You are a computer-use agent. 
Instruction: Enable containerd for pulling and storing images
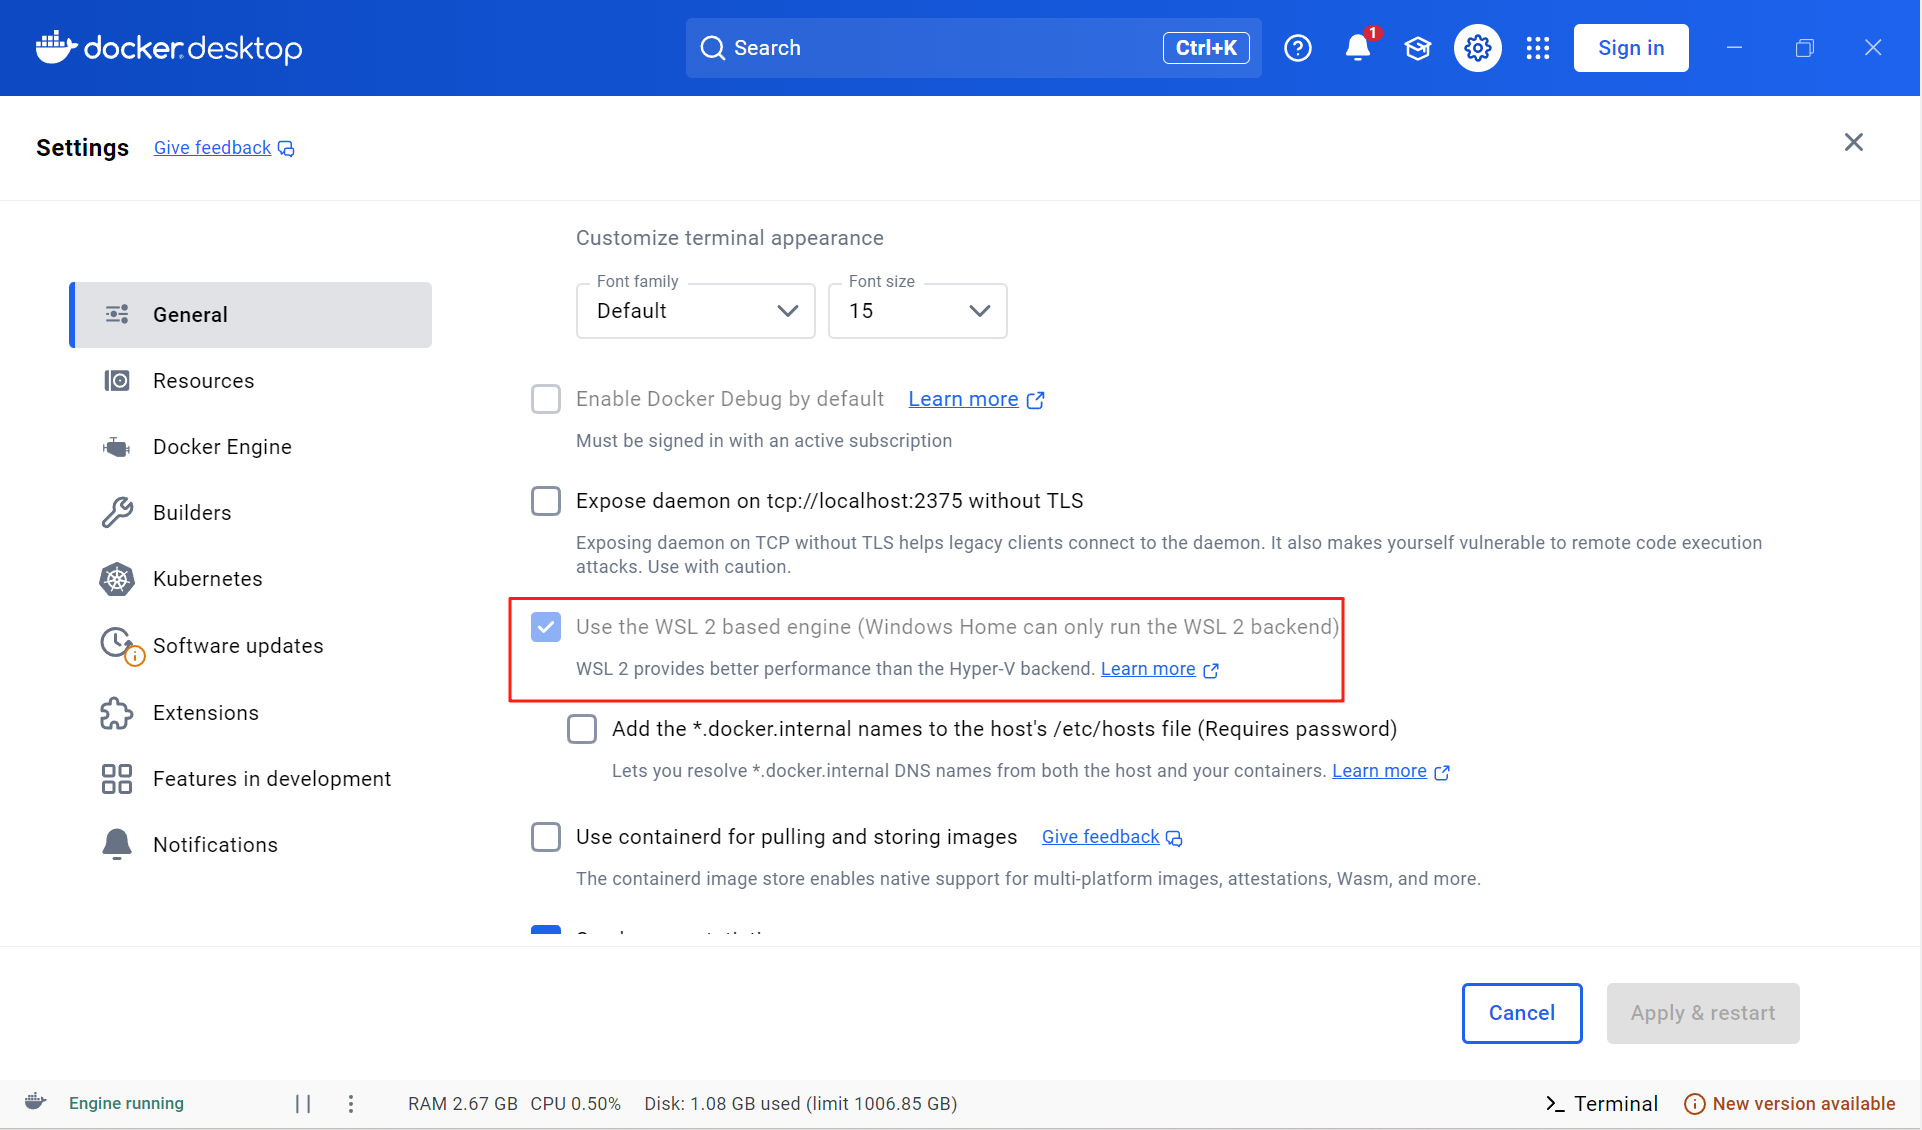point(546,837)
